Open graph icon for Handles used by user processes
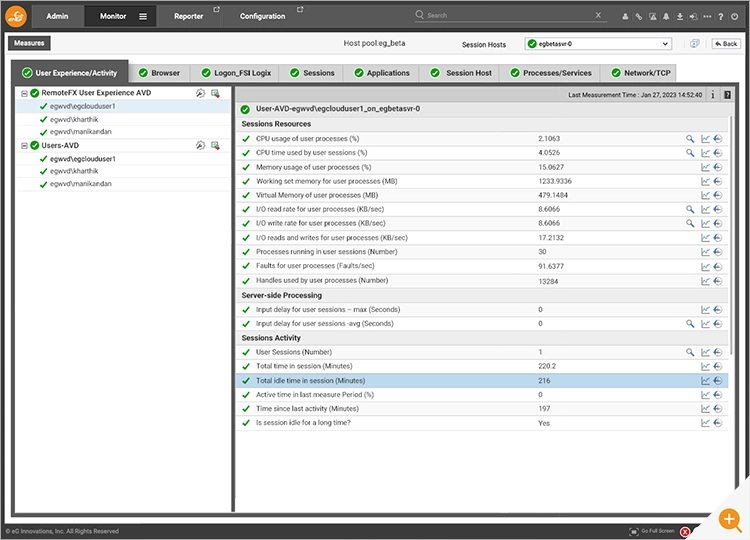The image size is (750, 540). pos(705,281)
